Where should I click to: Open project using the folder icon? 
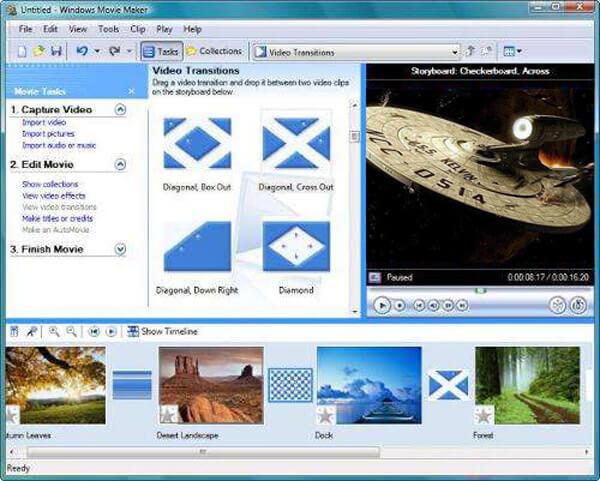point(39,51)
